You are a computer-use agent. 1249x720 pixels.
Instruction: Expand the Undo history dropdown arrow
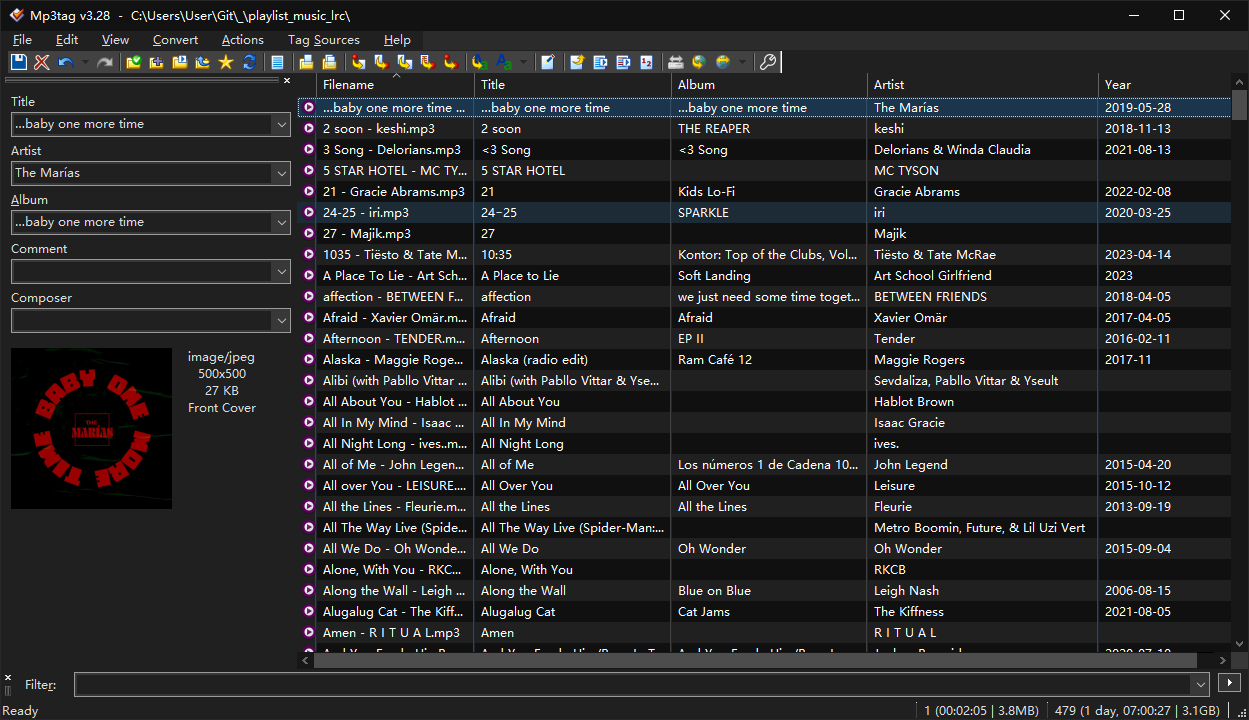pos(85,62)
